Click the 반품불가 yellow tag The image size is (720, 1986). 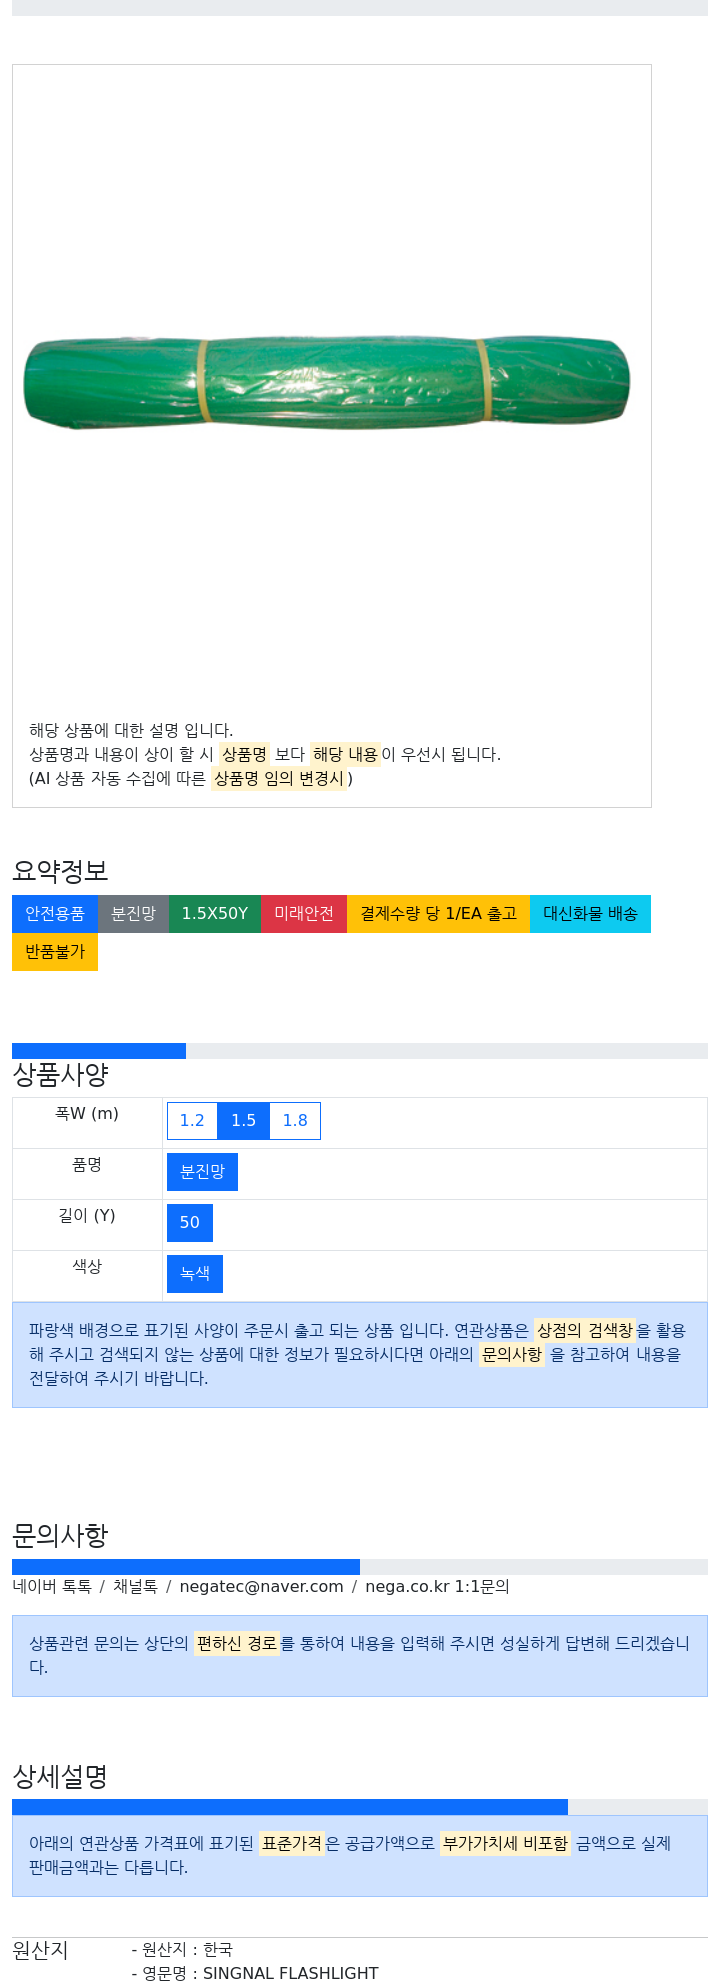[55, 952]
